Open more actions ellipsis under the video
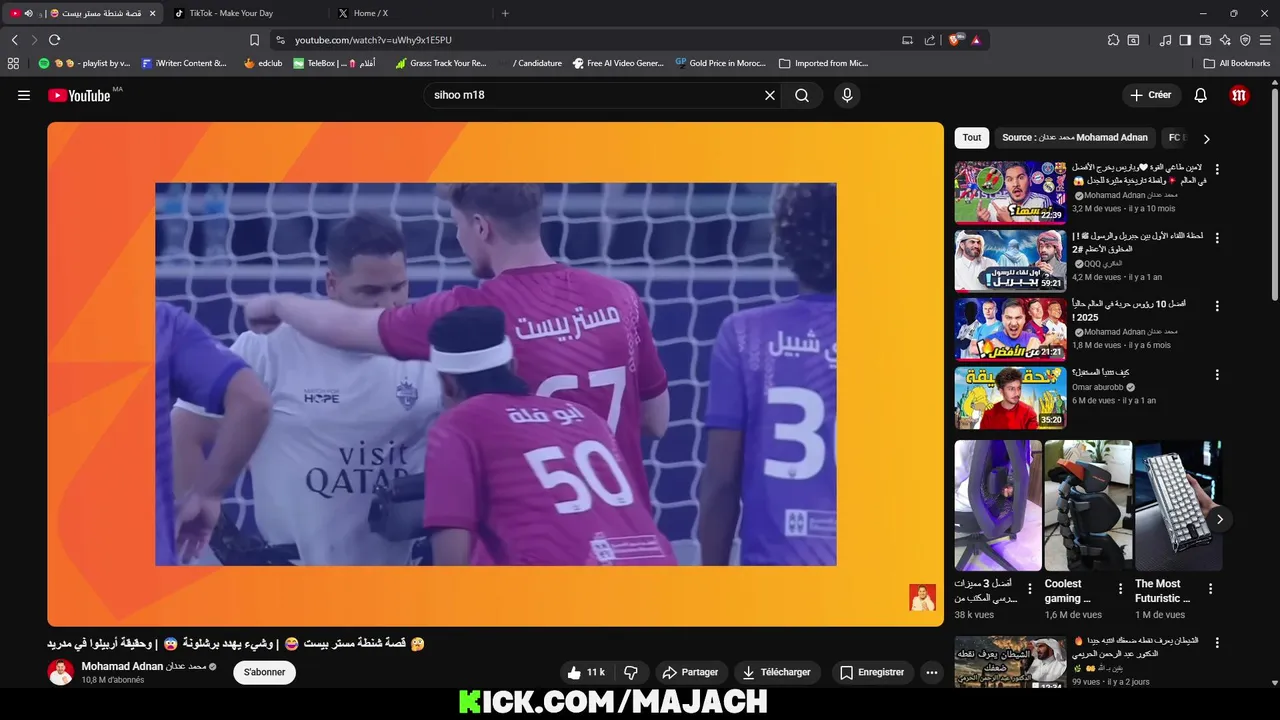 [932, 673]
